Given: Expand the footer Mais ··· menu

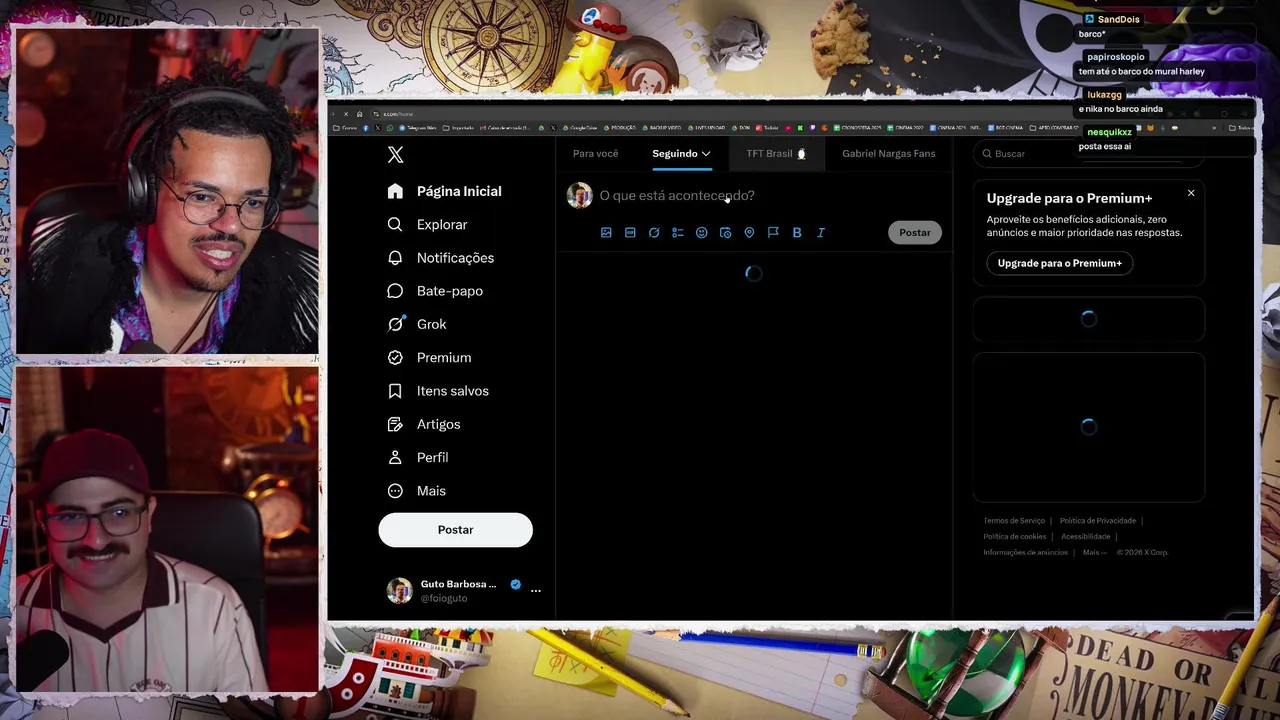Looking at the screenshot, I should point(1094,553).
